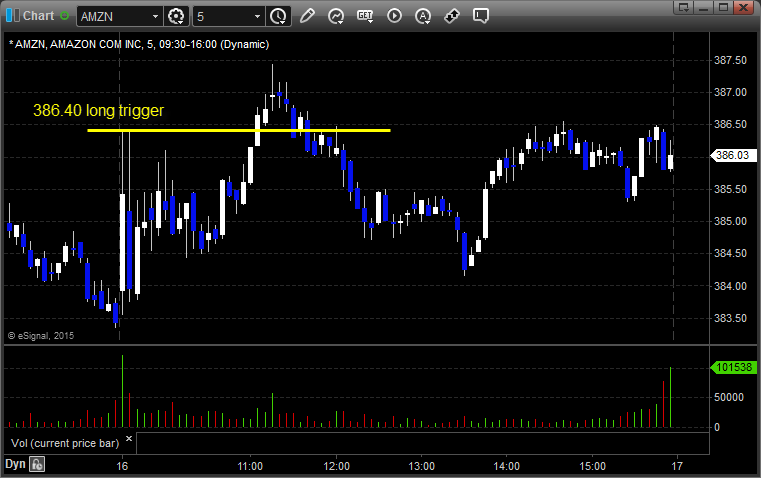Select the pencil drawing tool

pyautogui.click(x=307, y=16)
